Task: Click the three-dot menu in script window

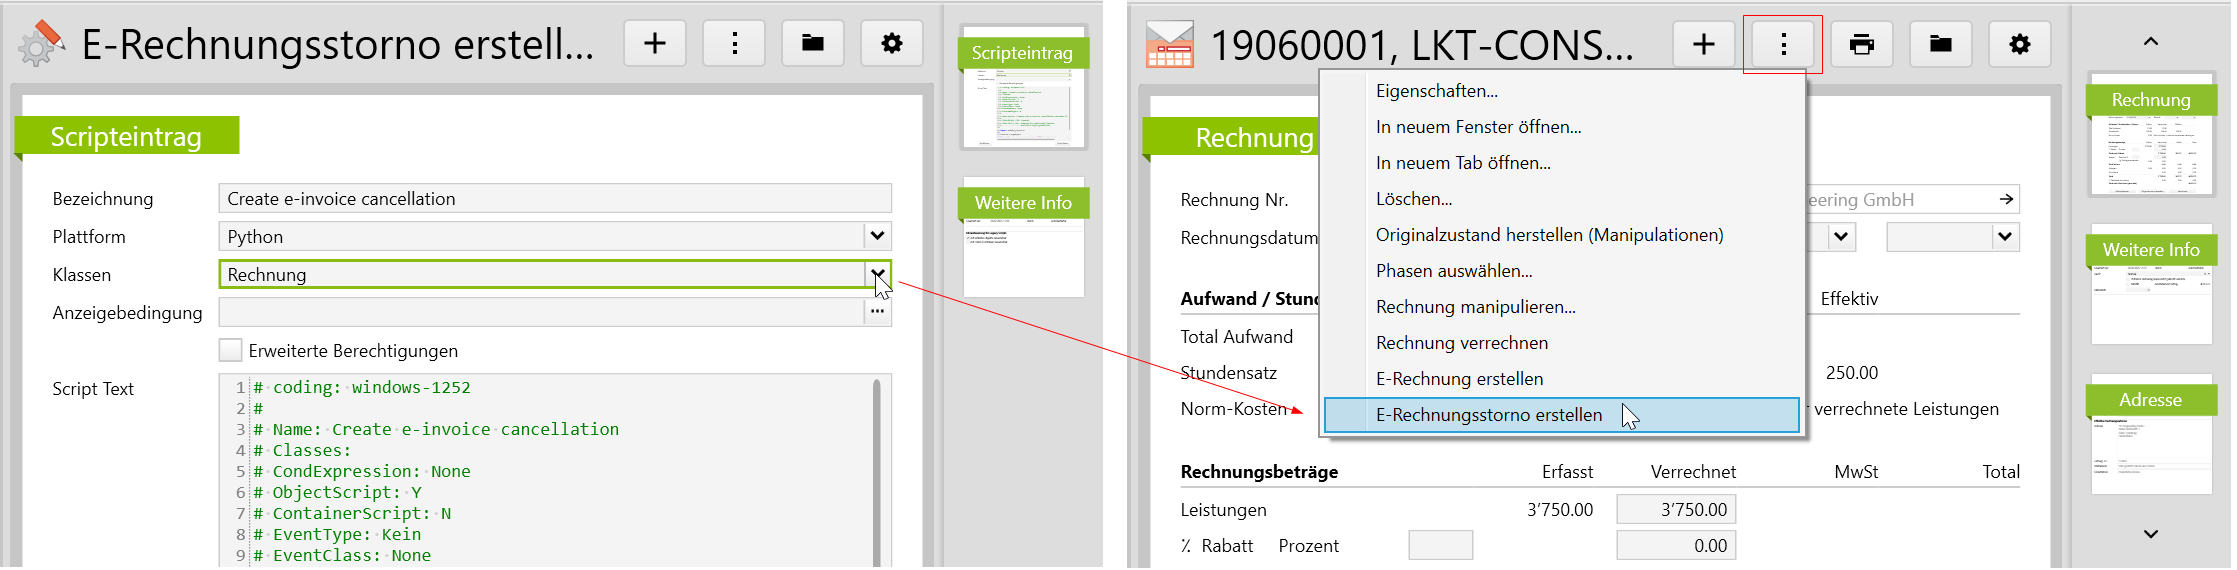Action: (x=735, y=44)
